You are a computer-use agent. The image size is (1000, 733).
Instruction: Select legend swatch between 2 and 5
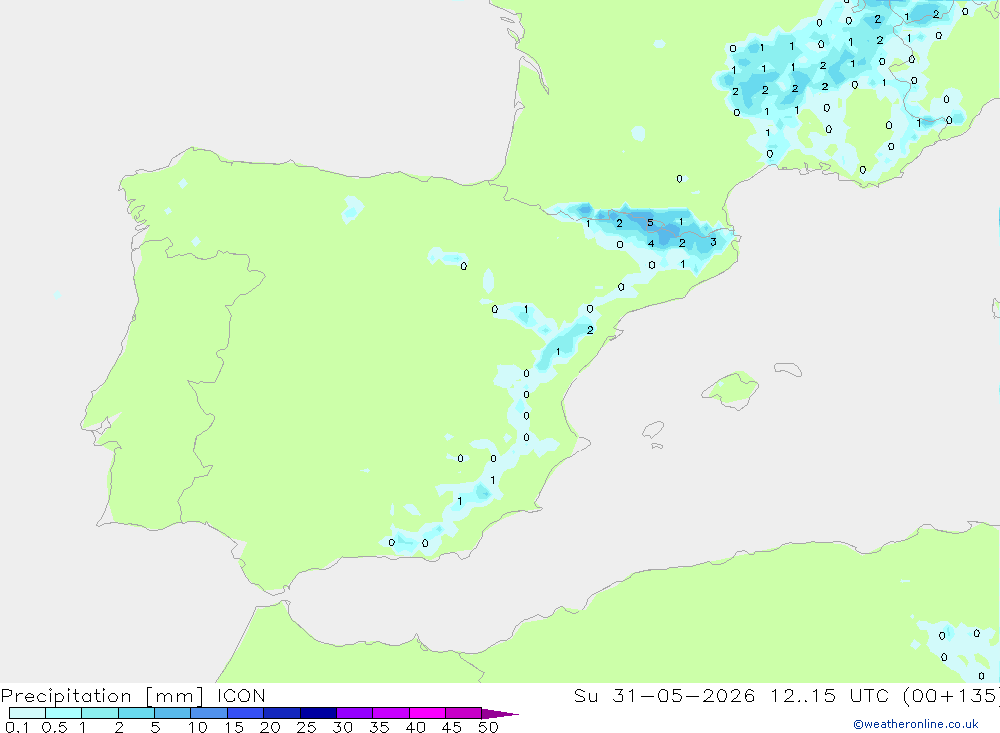[x=136, y=713]
